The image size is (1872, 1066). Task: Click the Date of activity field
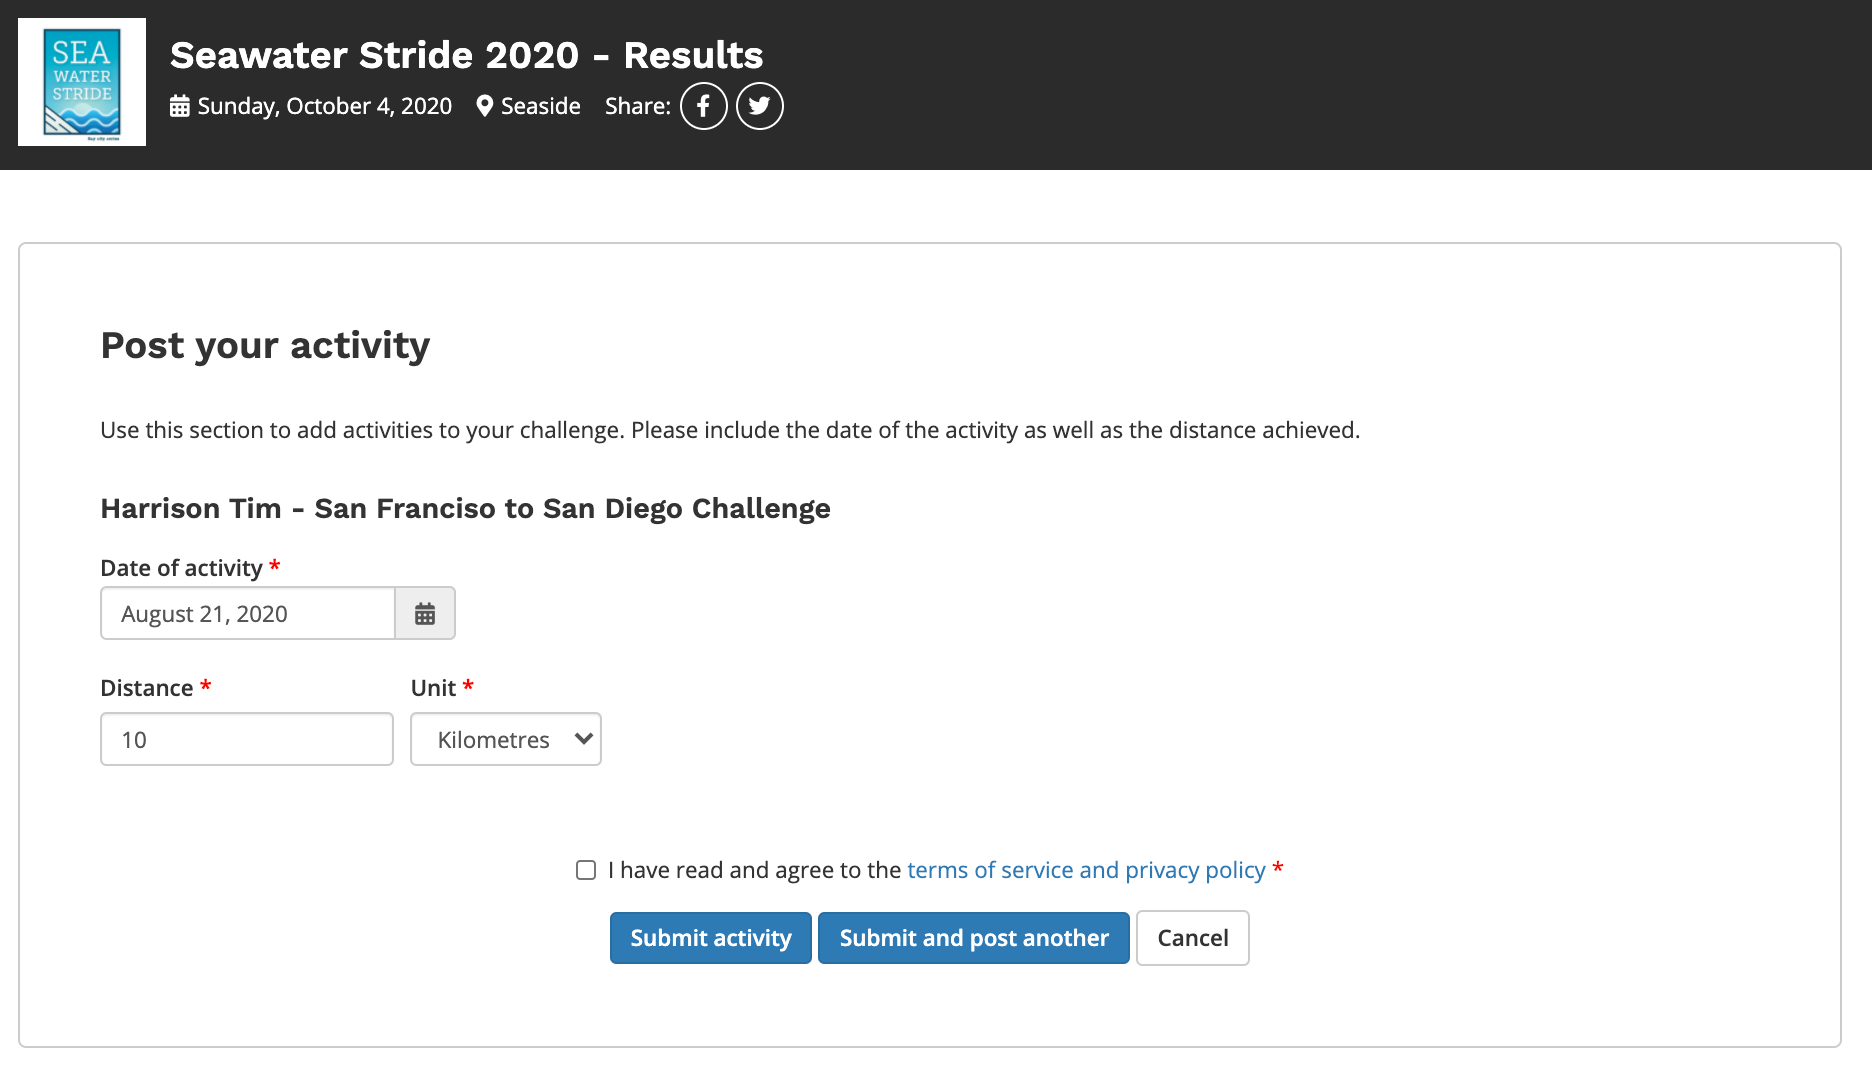click(248, 613)
